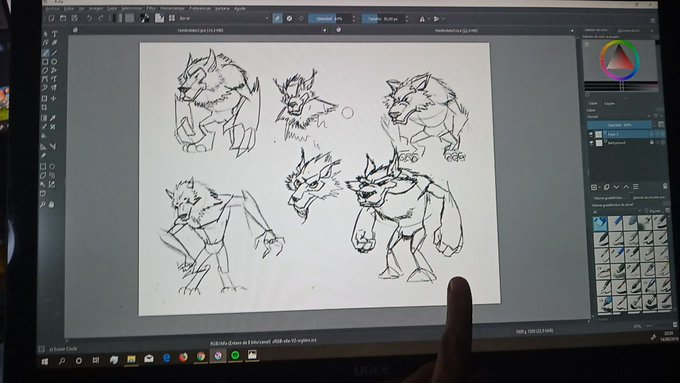The width and height of the screenshot is (680, 383).
Task: Open the Archivo menu
Action: [52, 8]
